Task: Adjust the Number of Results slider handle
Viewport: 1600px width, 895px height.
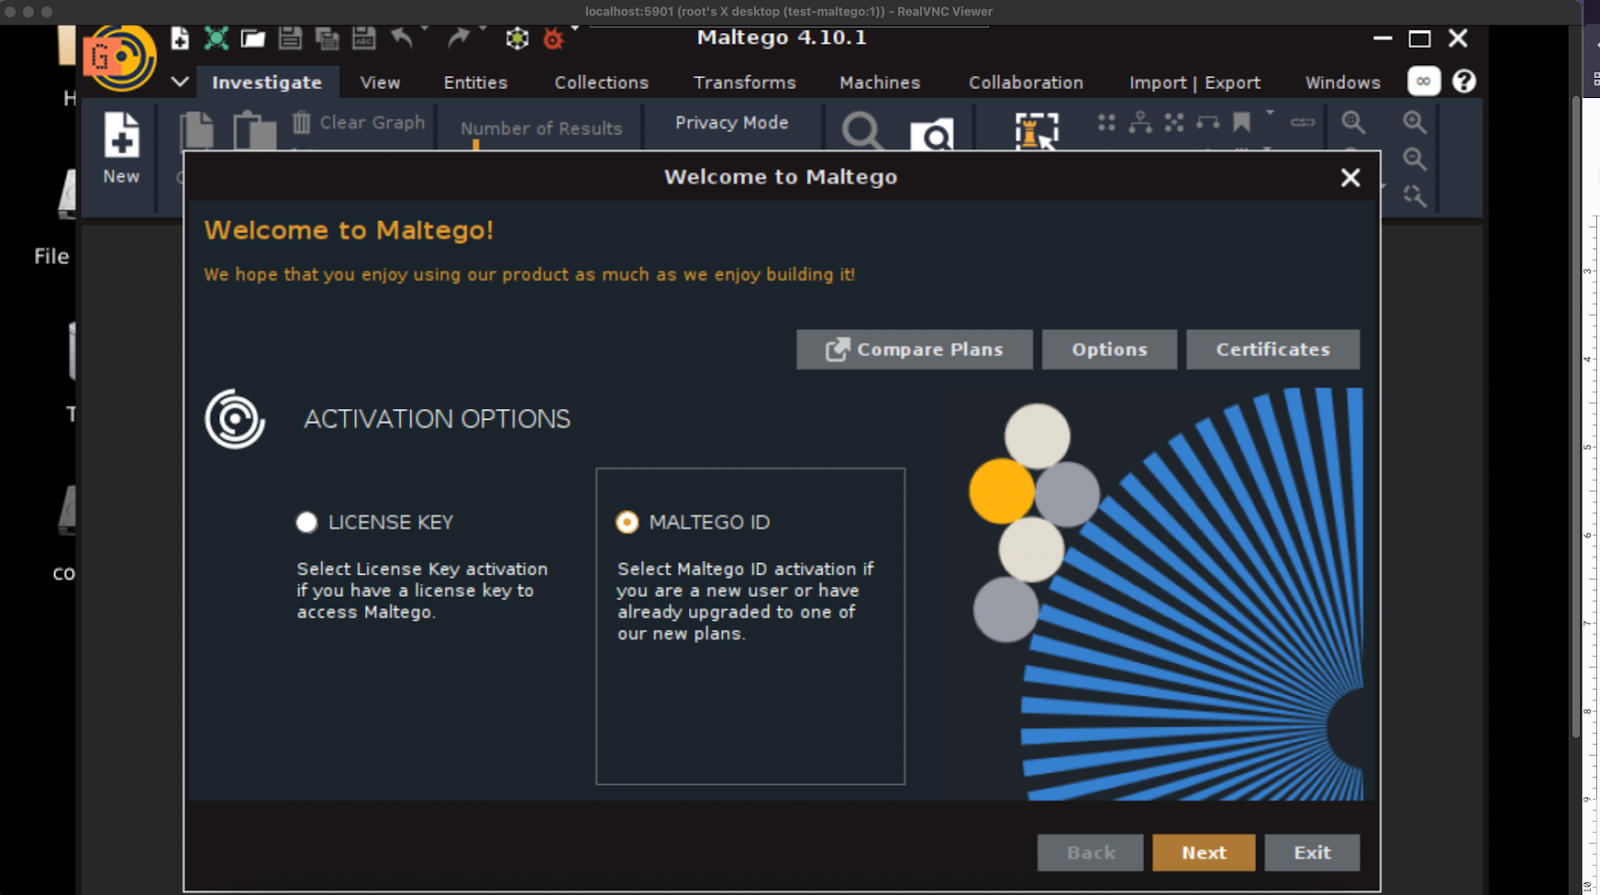Action: 476,145
